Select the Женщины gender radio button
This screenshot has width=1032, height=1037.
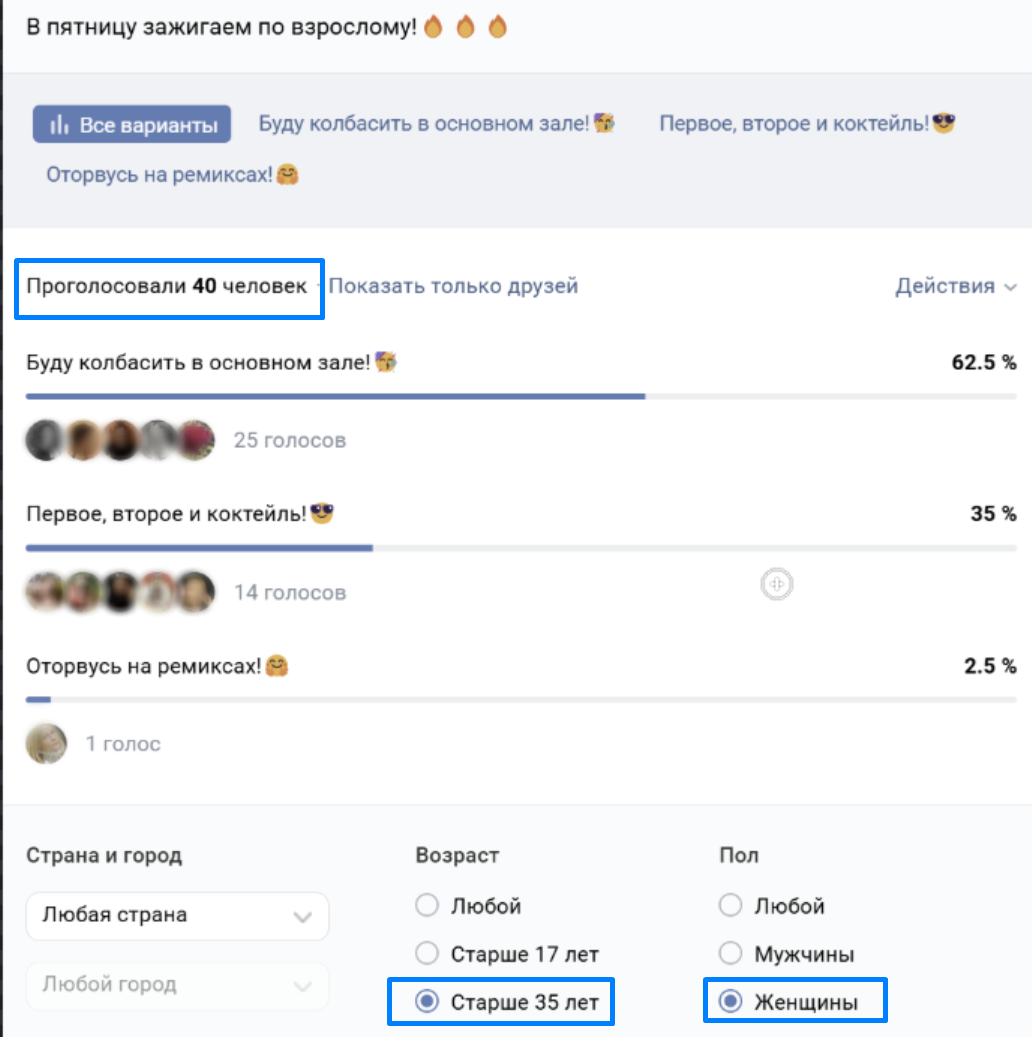coord(731,1002)
